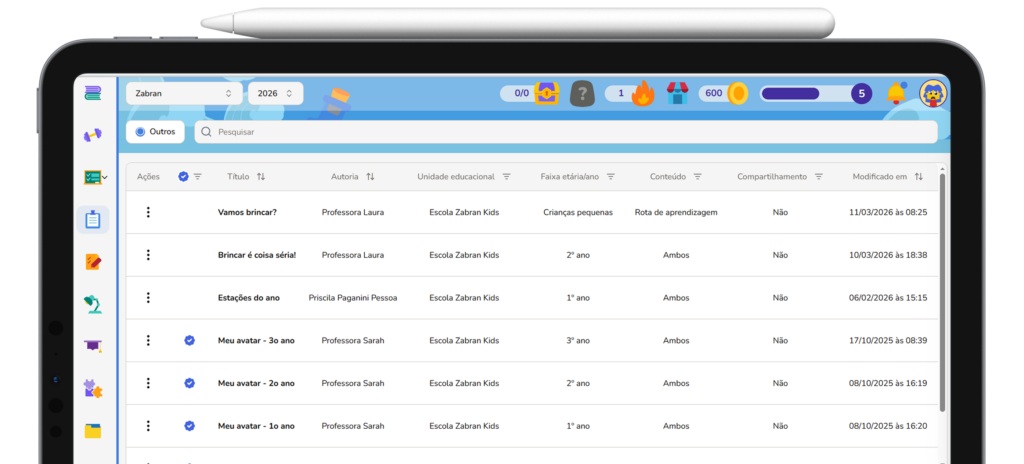Open actions menu for Vamos brincar?
The width and height of the screenshot is (1024, 464).
148,212
